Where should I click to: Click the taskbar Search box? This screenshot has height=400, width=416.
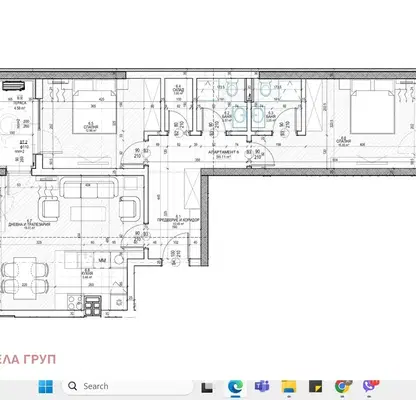[x=127, y=386]
